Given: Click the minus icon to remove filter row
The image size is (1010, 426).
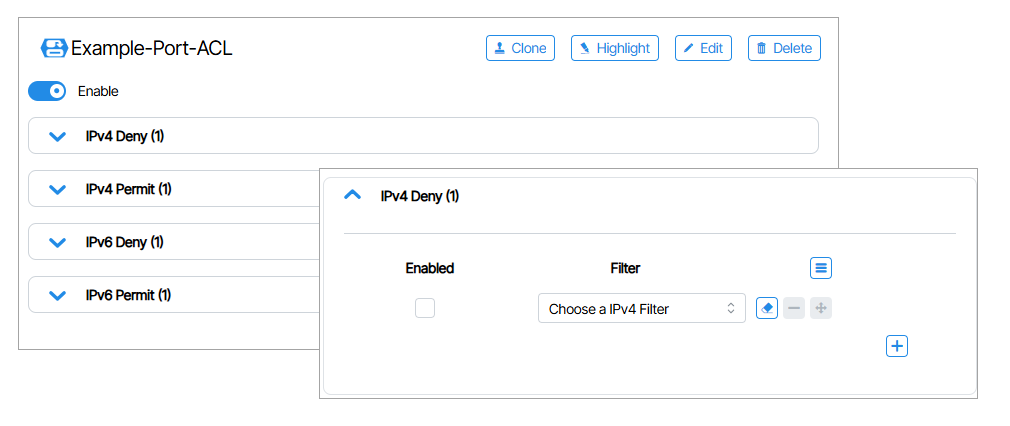Looking at the screenshot, I should tap(794, 308).
